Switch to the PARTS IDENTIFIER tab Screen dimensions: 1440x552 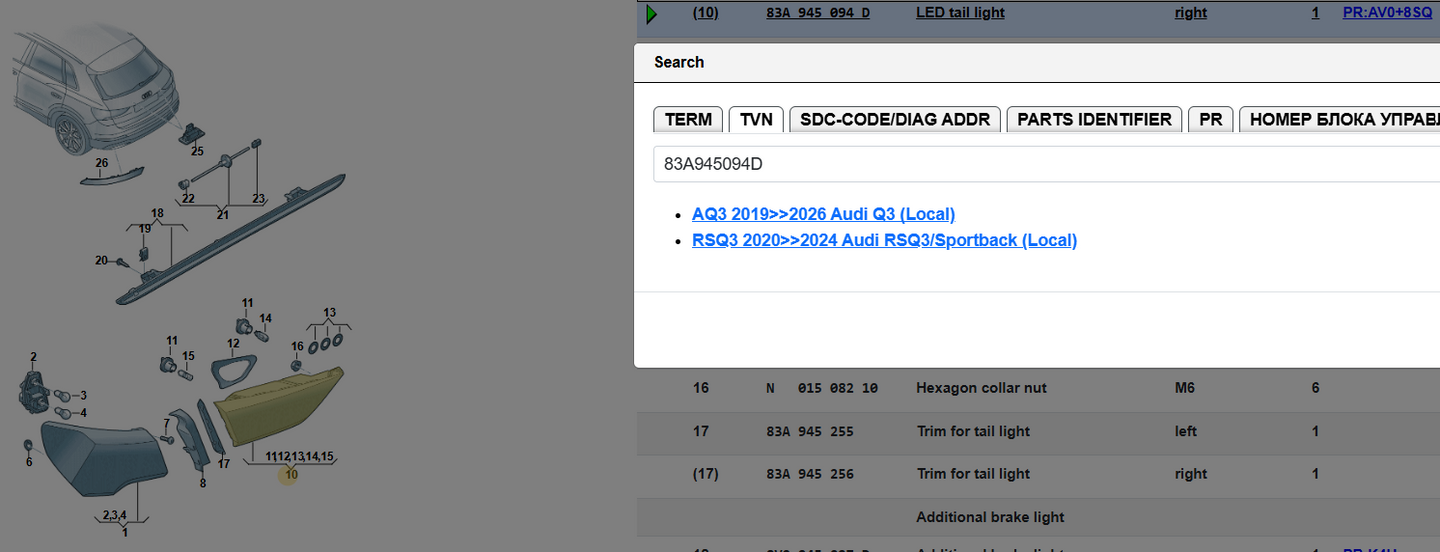click(1094, 119)
